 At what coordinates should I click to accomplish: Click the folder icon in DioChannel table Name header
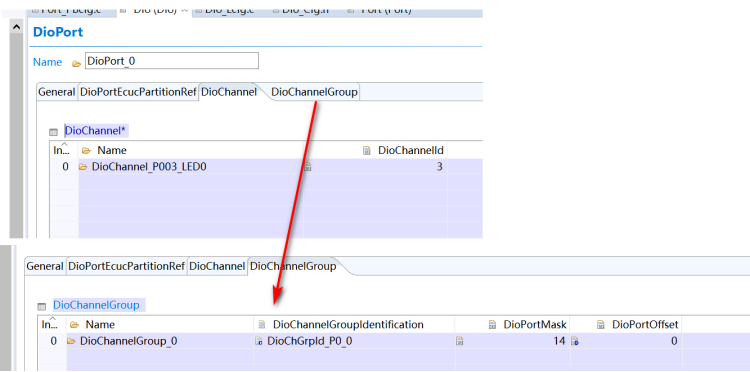pyautogui.click(x=86, y=151)
